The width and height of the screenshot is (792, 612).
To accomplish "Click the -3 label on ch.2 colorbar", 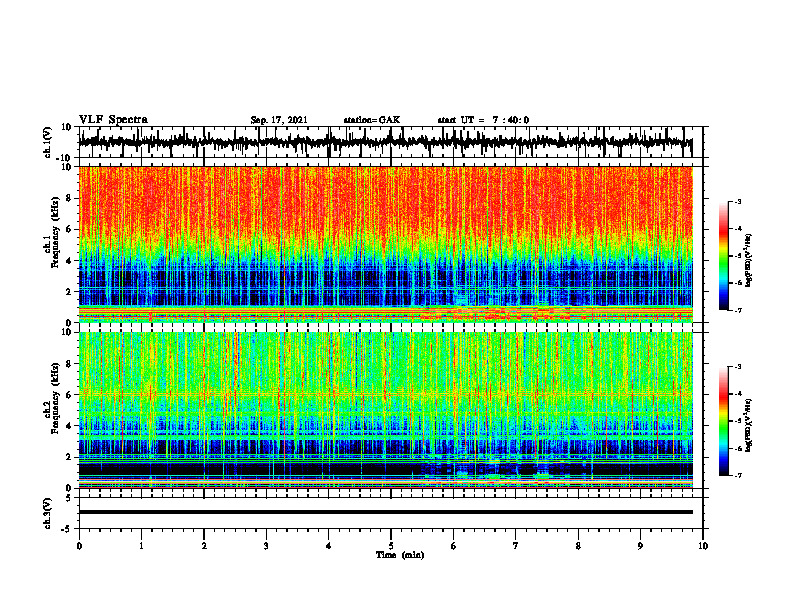I will 738,367.
